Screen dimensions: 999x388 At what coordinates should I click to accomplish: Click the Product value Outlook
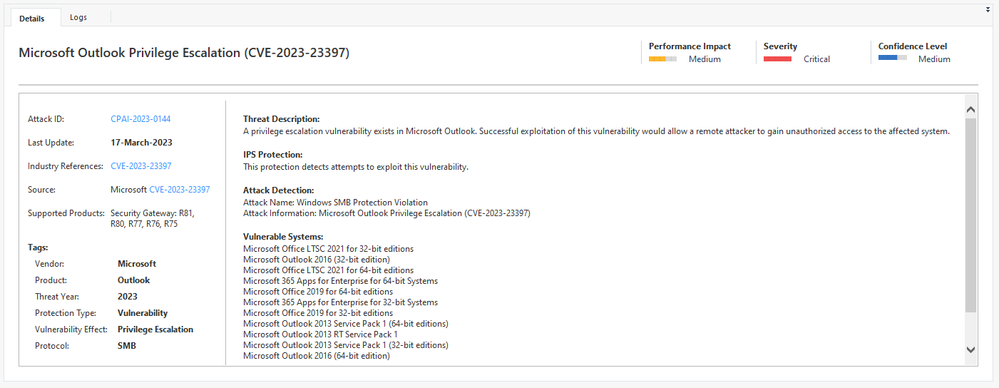134,280
